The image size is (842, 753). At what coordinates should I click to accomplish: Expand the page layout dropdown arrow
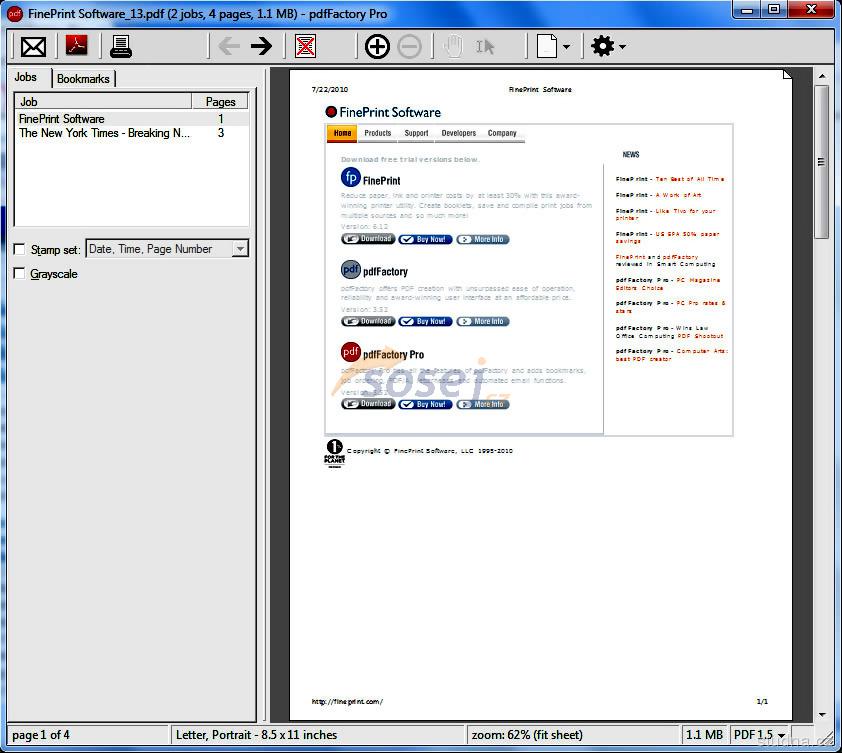pyautogui.click(x=566, y=47)
